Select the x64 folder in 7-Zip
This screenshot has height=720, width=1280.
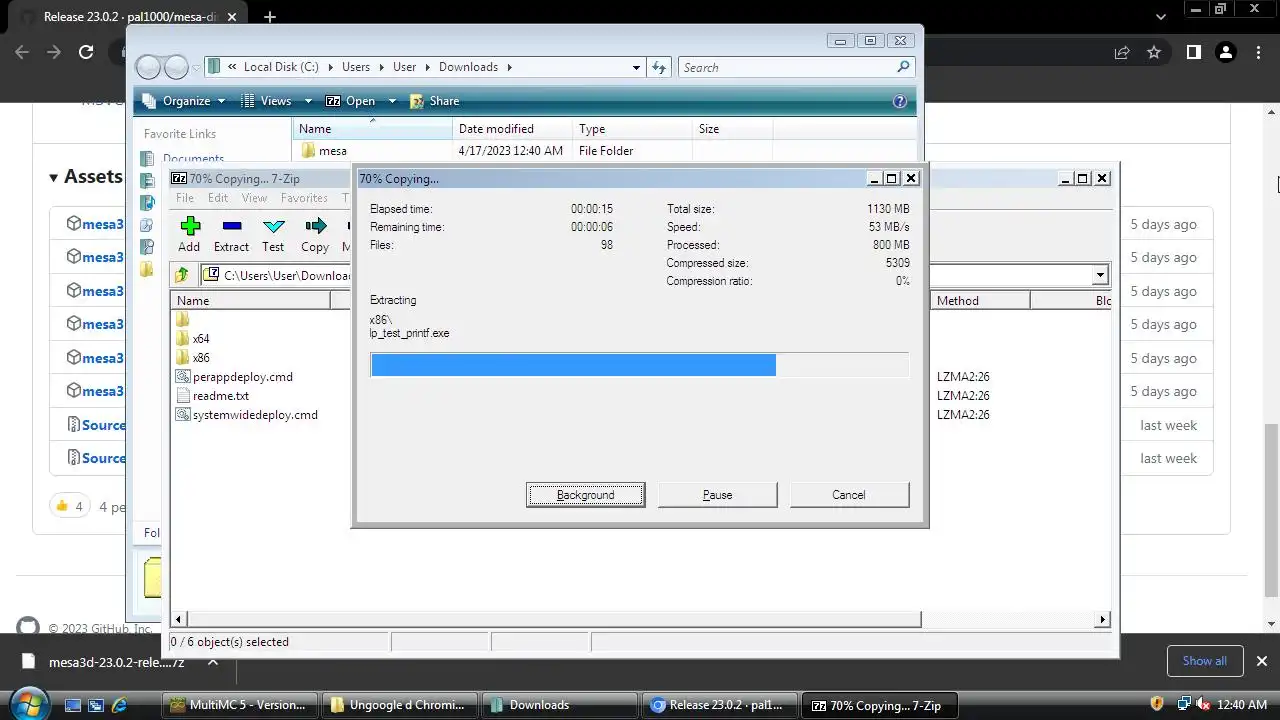tap(201, 339)
